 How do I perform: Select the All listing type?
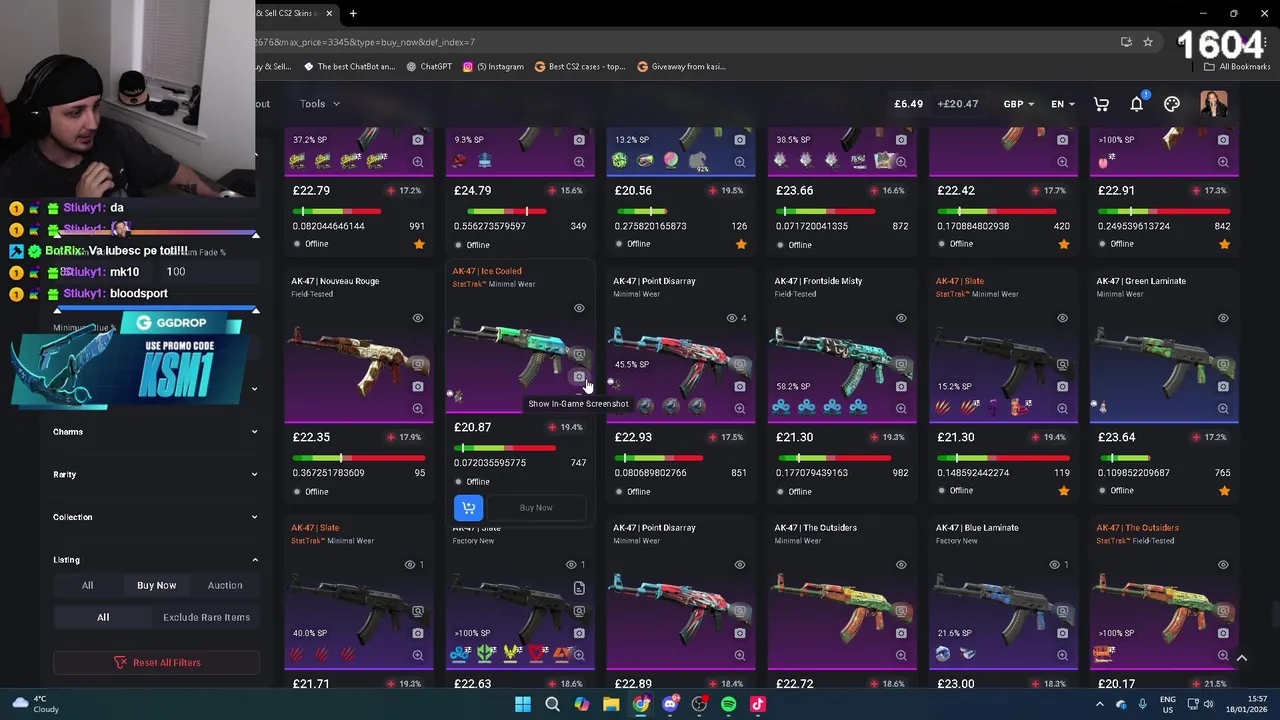pos(87,585)
